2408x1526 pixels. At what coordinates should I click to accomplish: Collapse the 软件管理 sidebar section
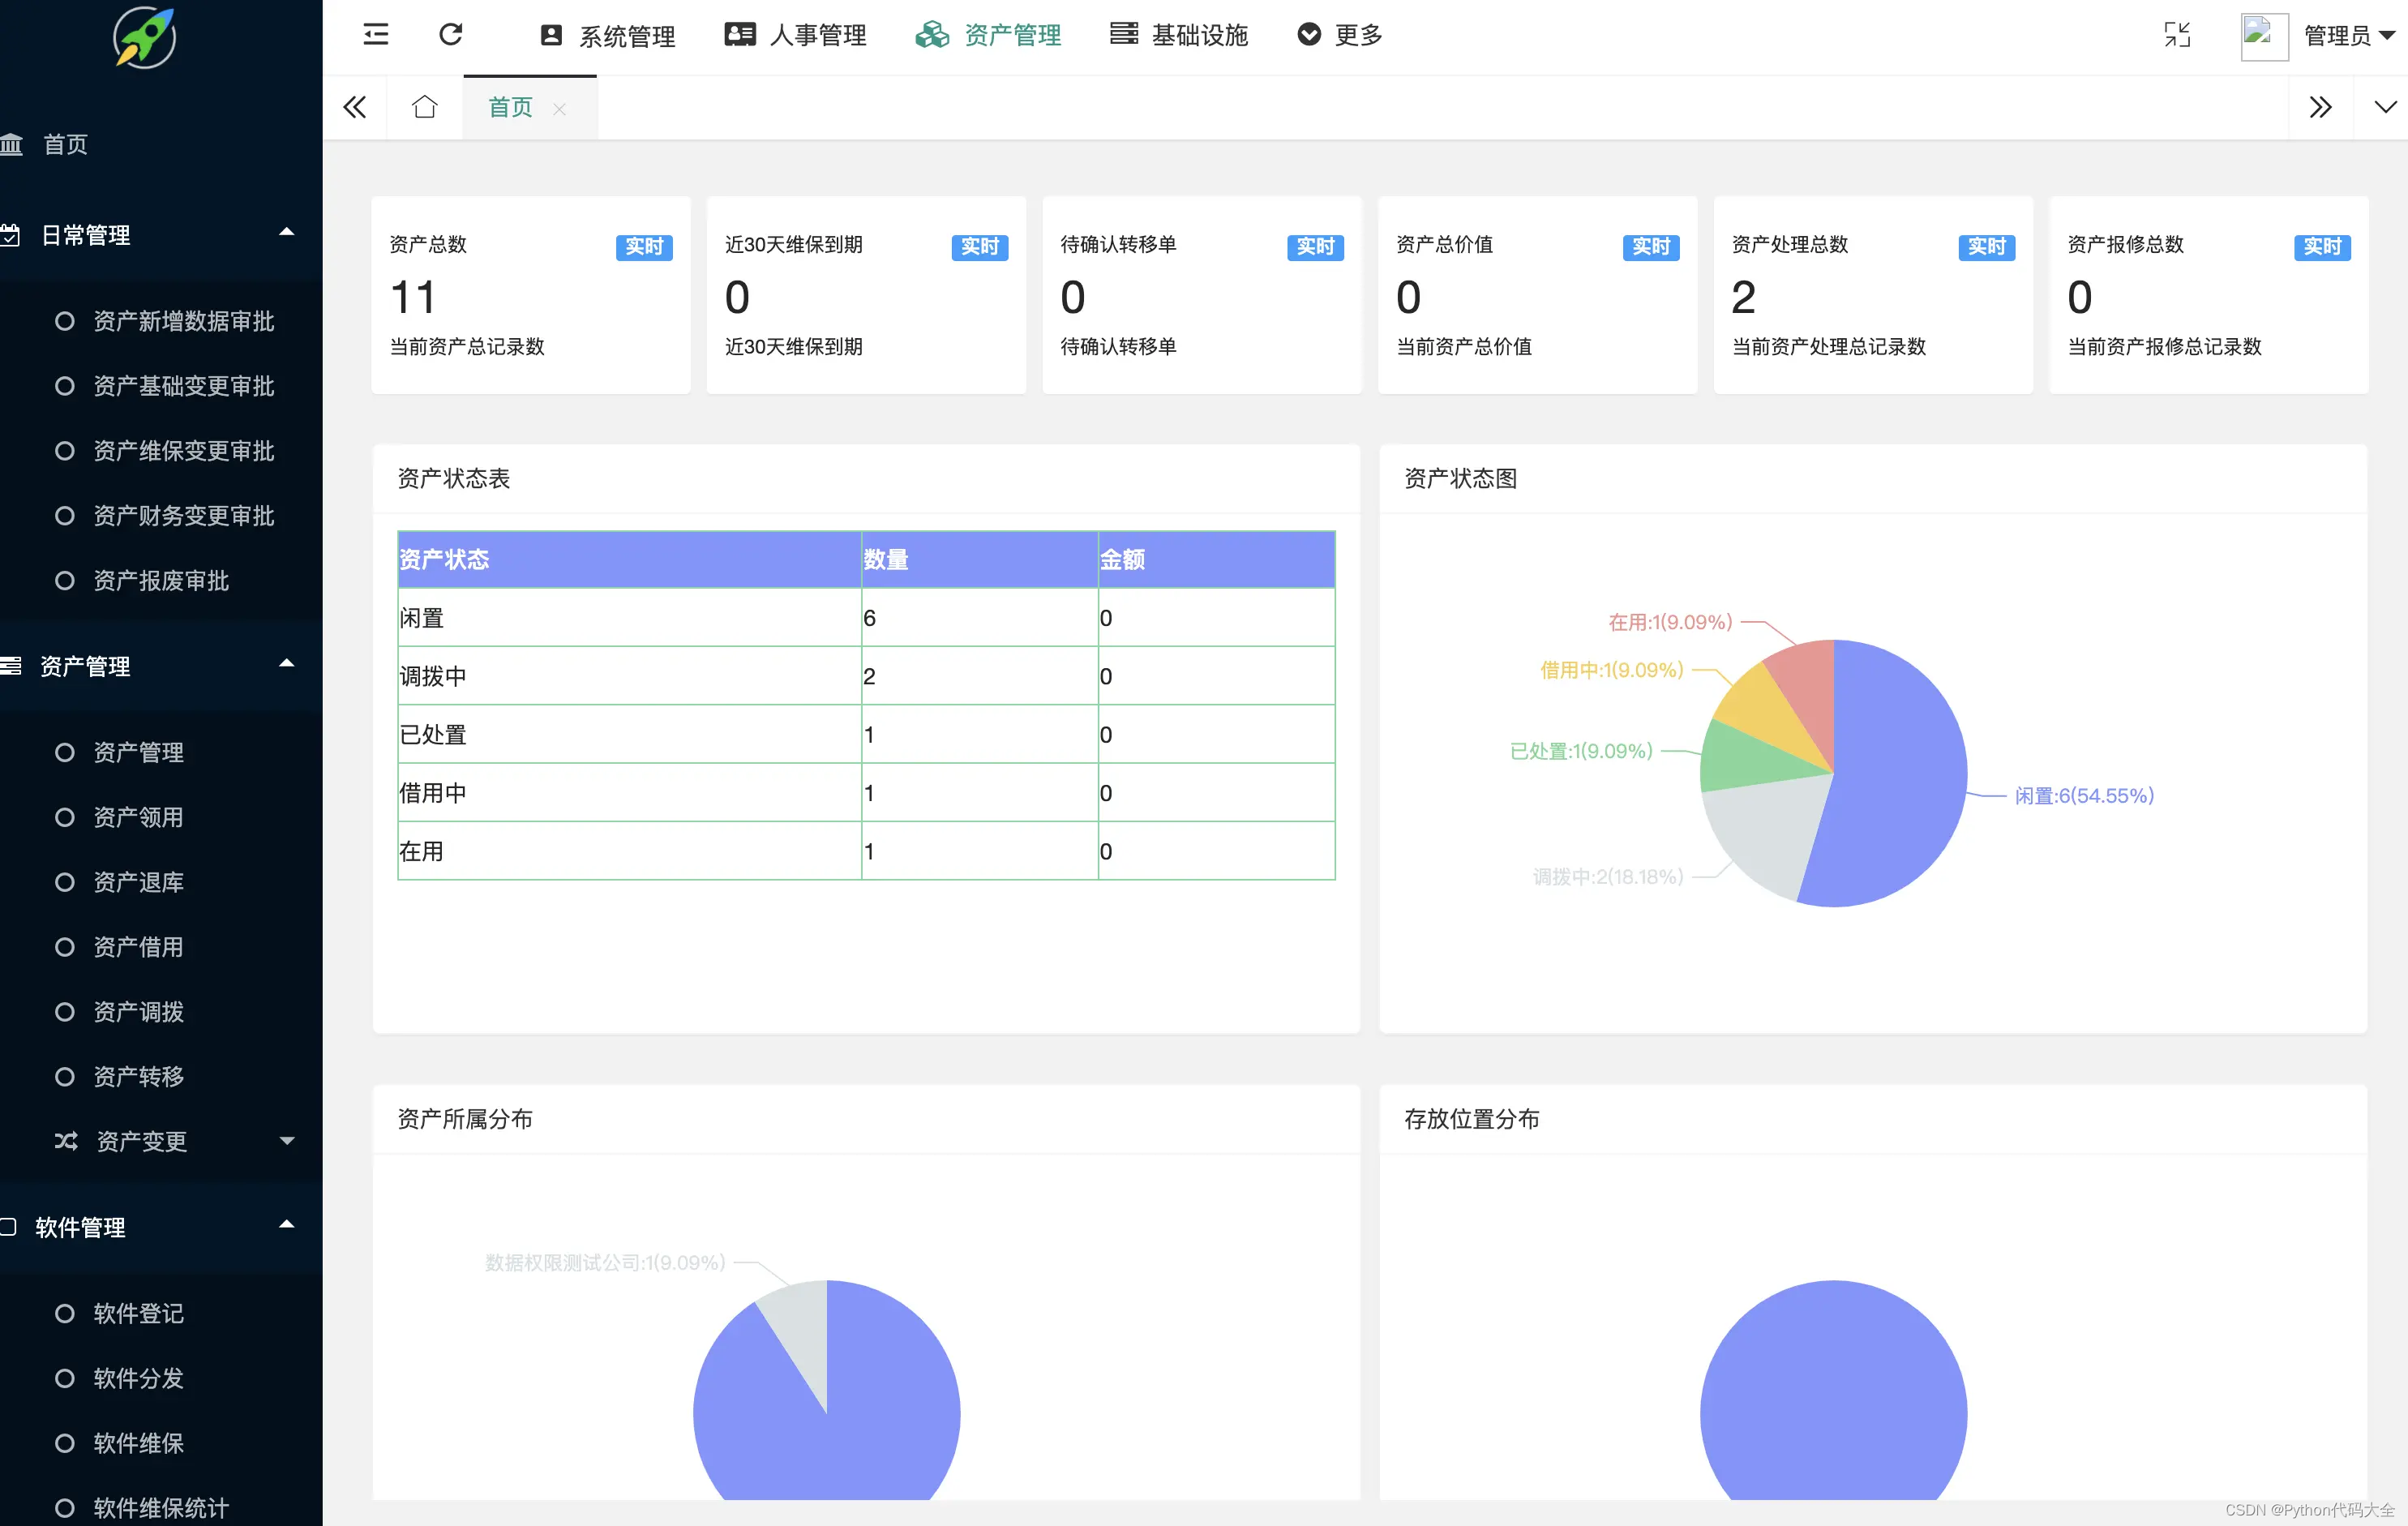point(288,1223)
